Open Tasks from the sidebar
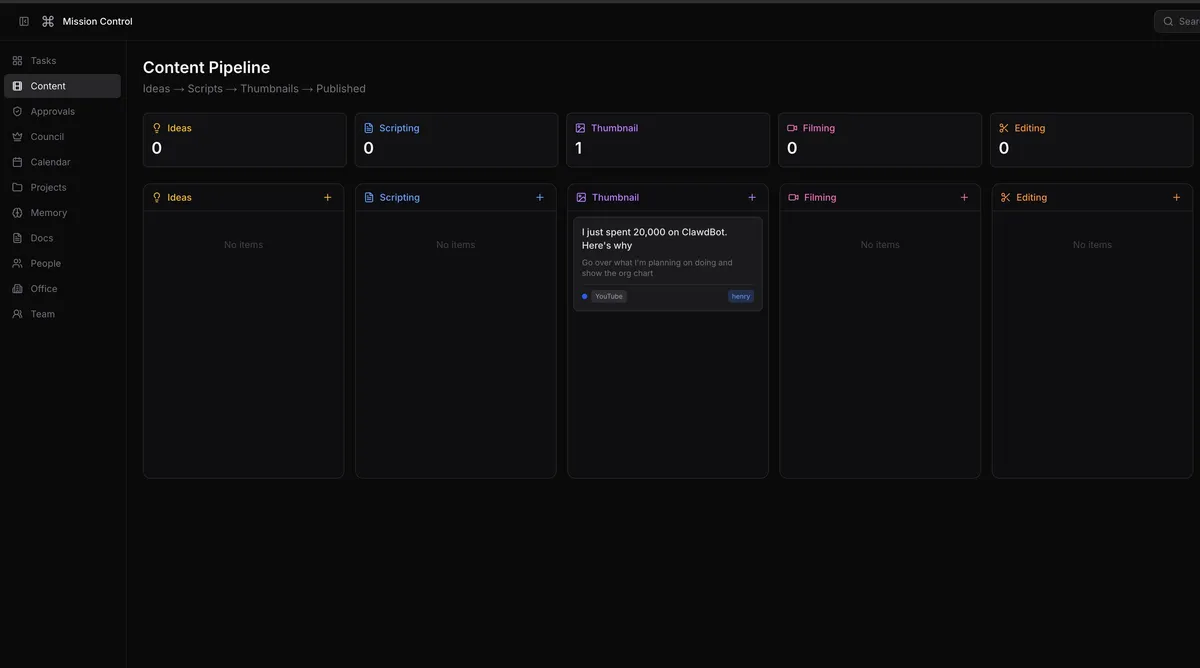The height and width of the screenshot is (668, 1200). coord(43,61)
